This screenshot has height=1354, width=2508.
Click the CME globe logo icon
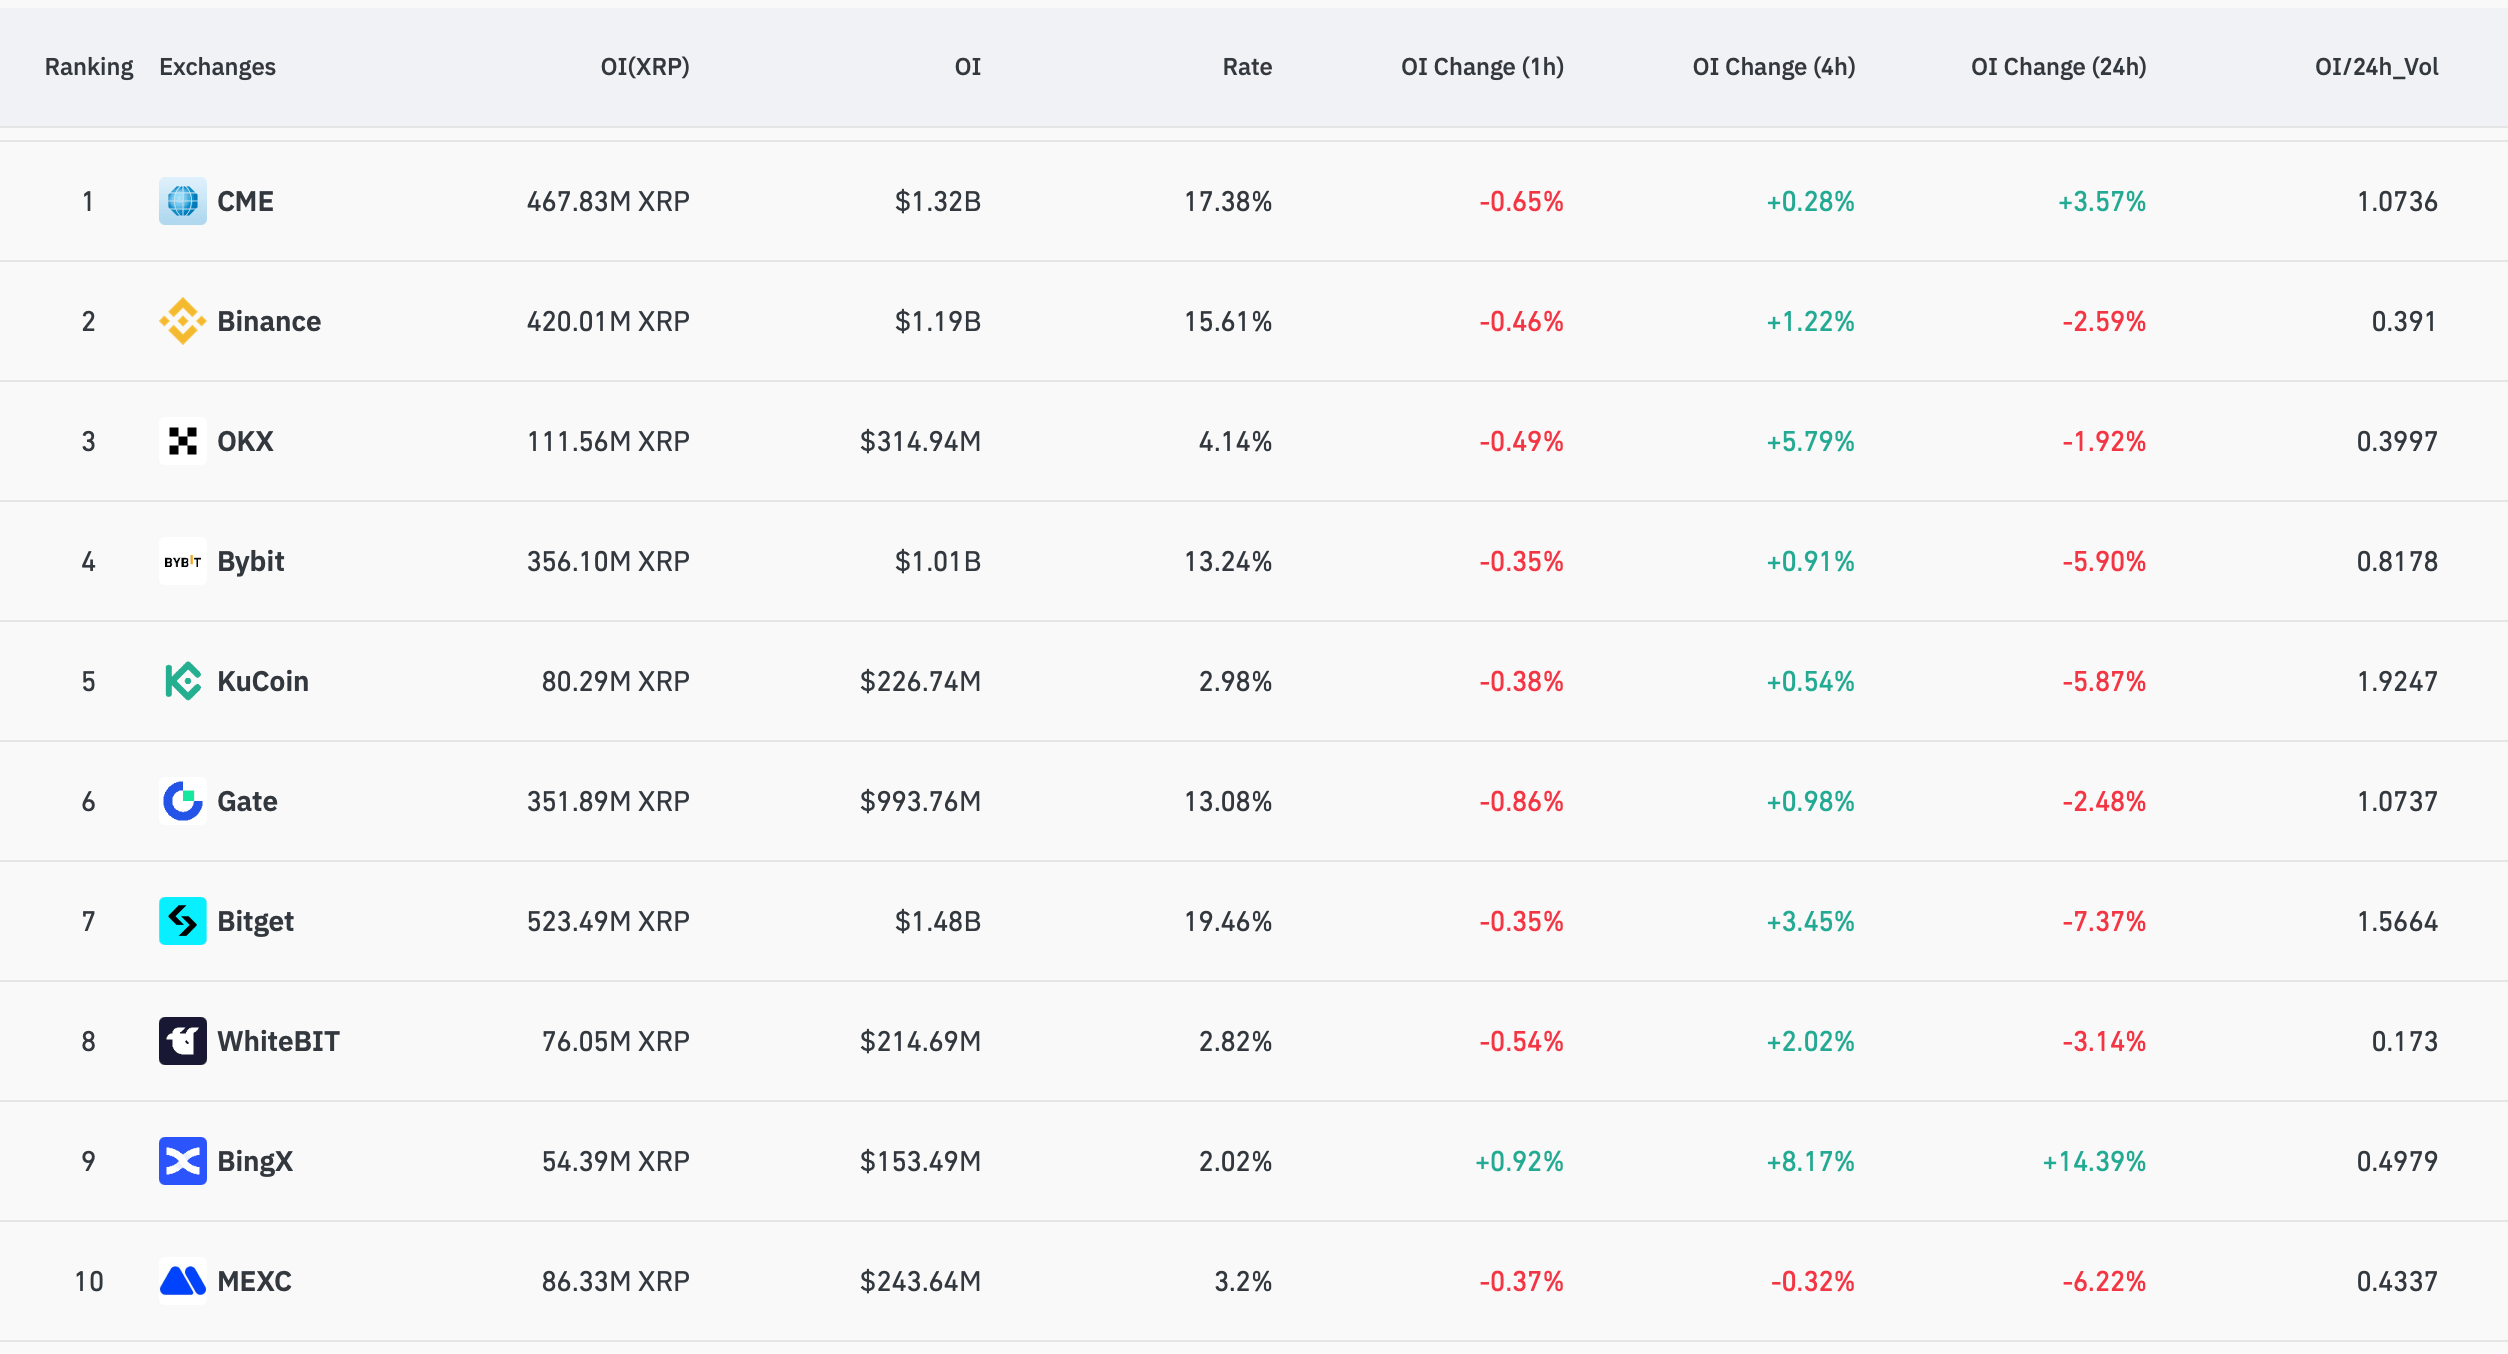tap(182, 201)
